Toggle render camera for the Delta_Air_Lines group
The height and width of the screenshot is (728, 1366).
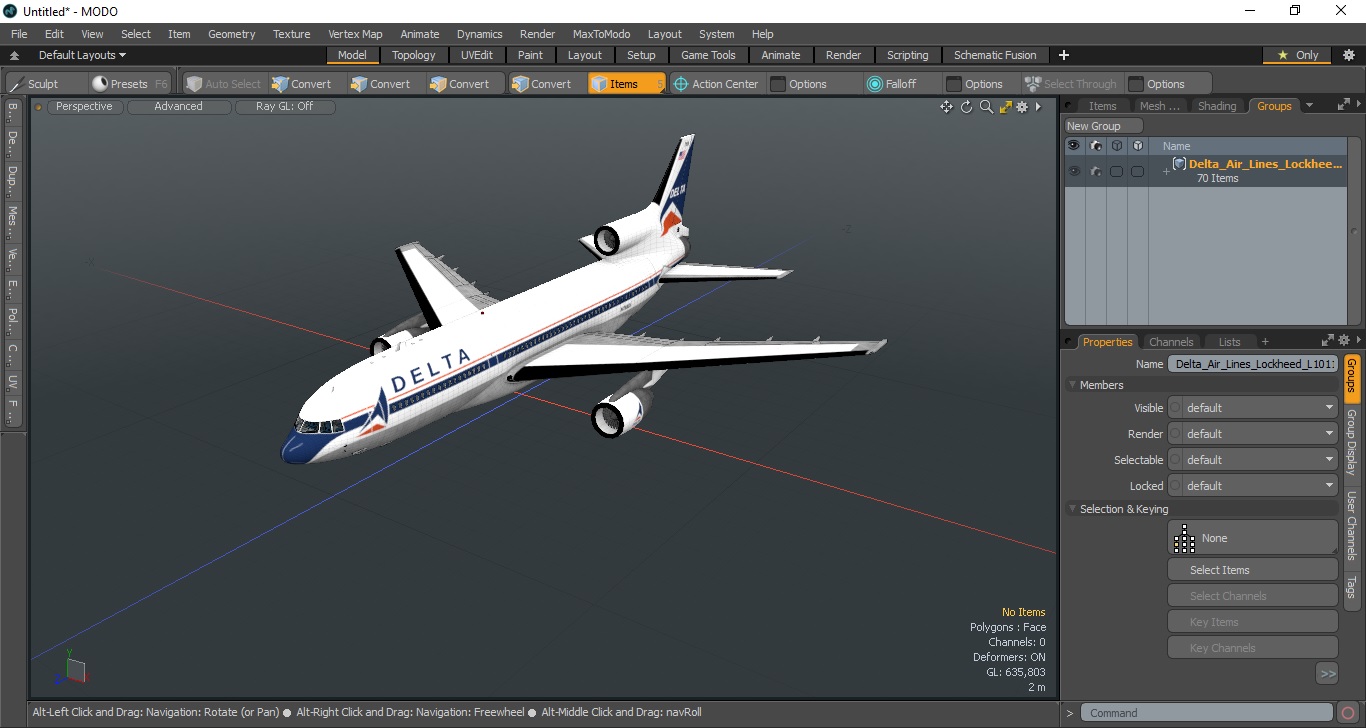pyautogui.click(x=1096, y=171)
